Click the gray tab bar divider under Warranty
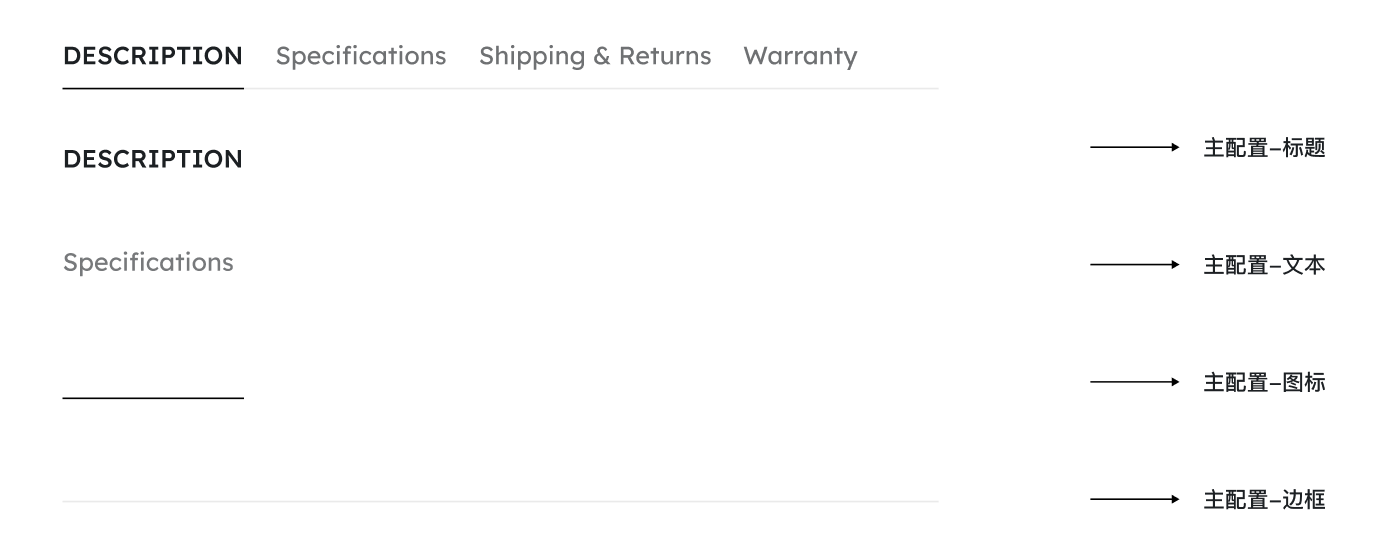Screen dimensions: 1378x554 [800, 89]
